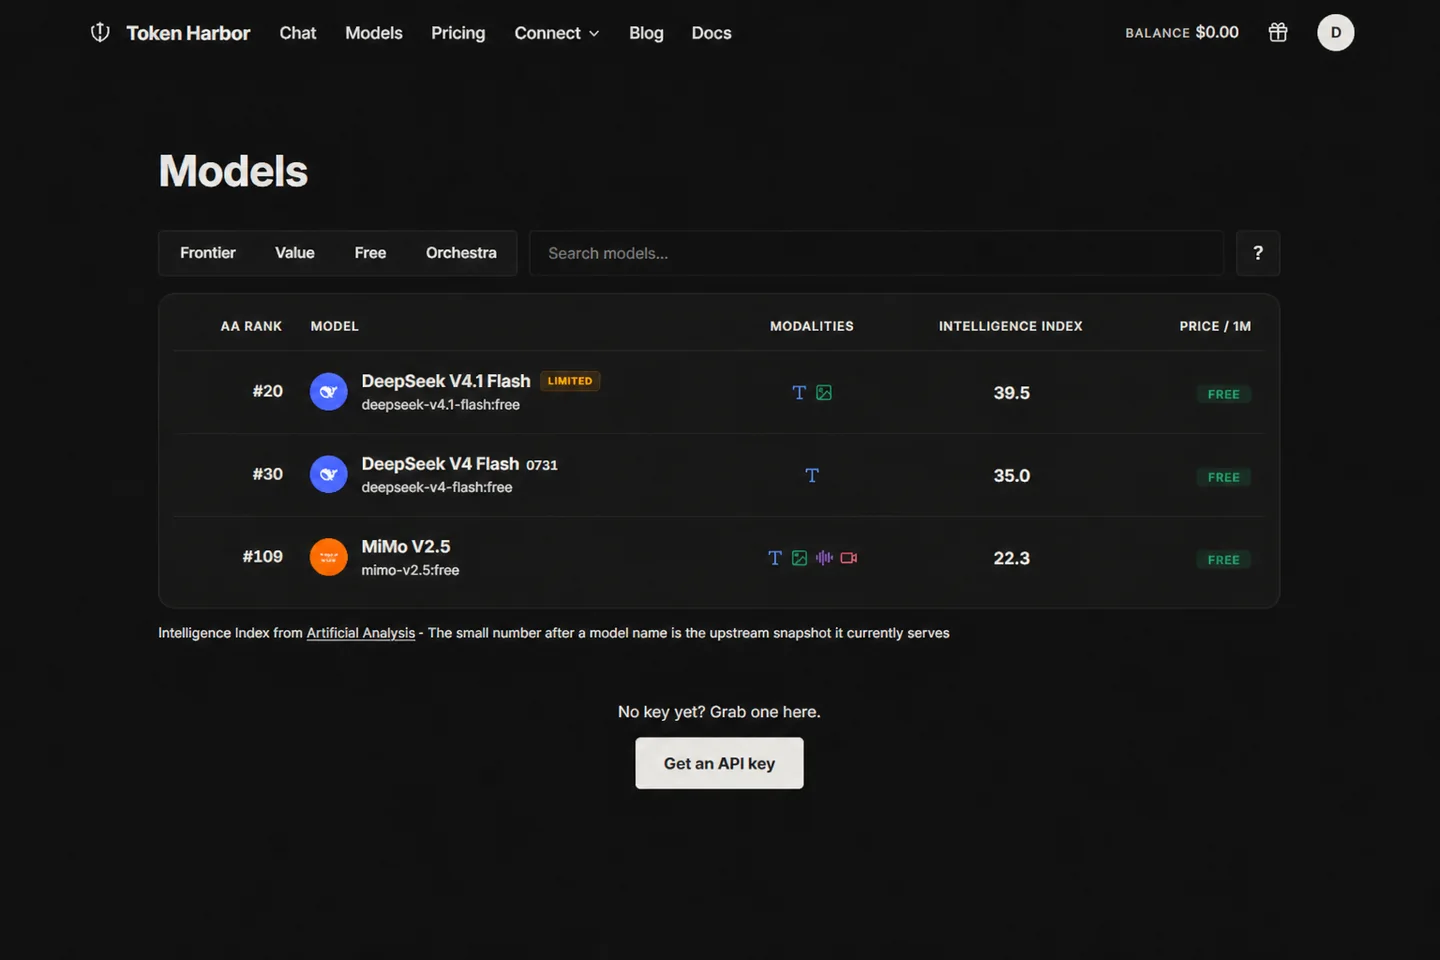Click the #20 rank cell
The image size is (1440, 960).
[x=267, y=391]
